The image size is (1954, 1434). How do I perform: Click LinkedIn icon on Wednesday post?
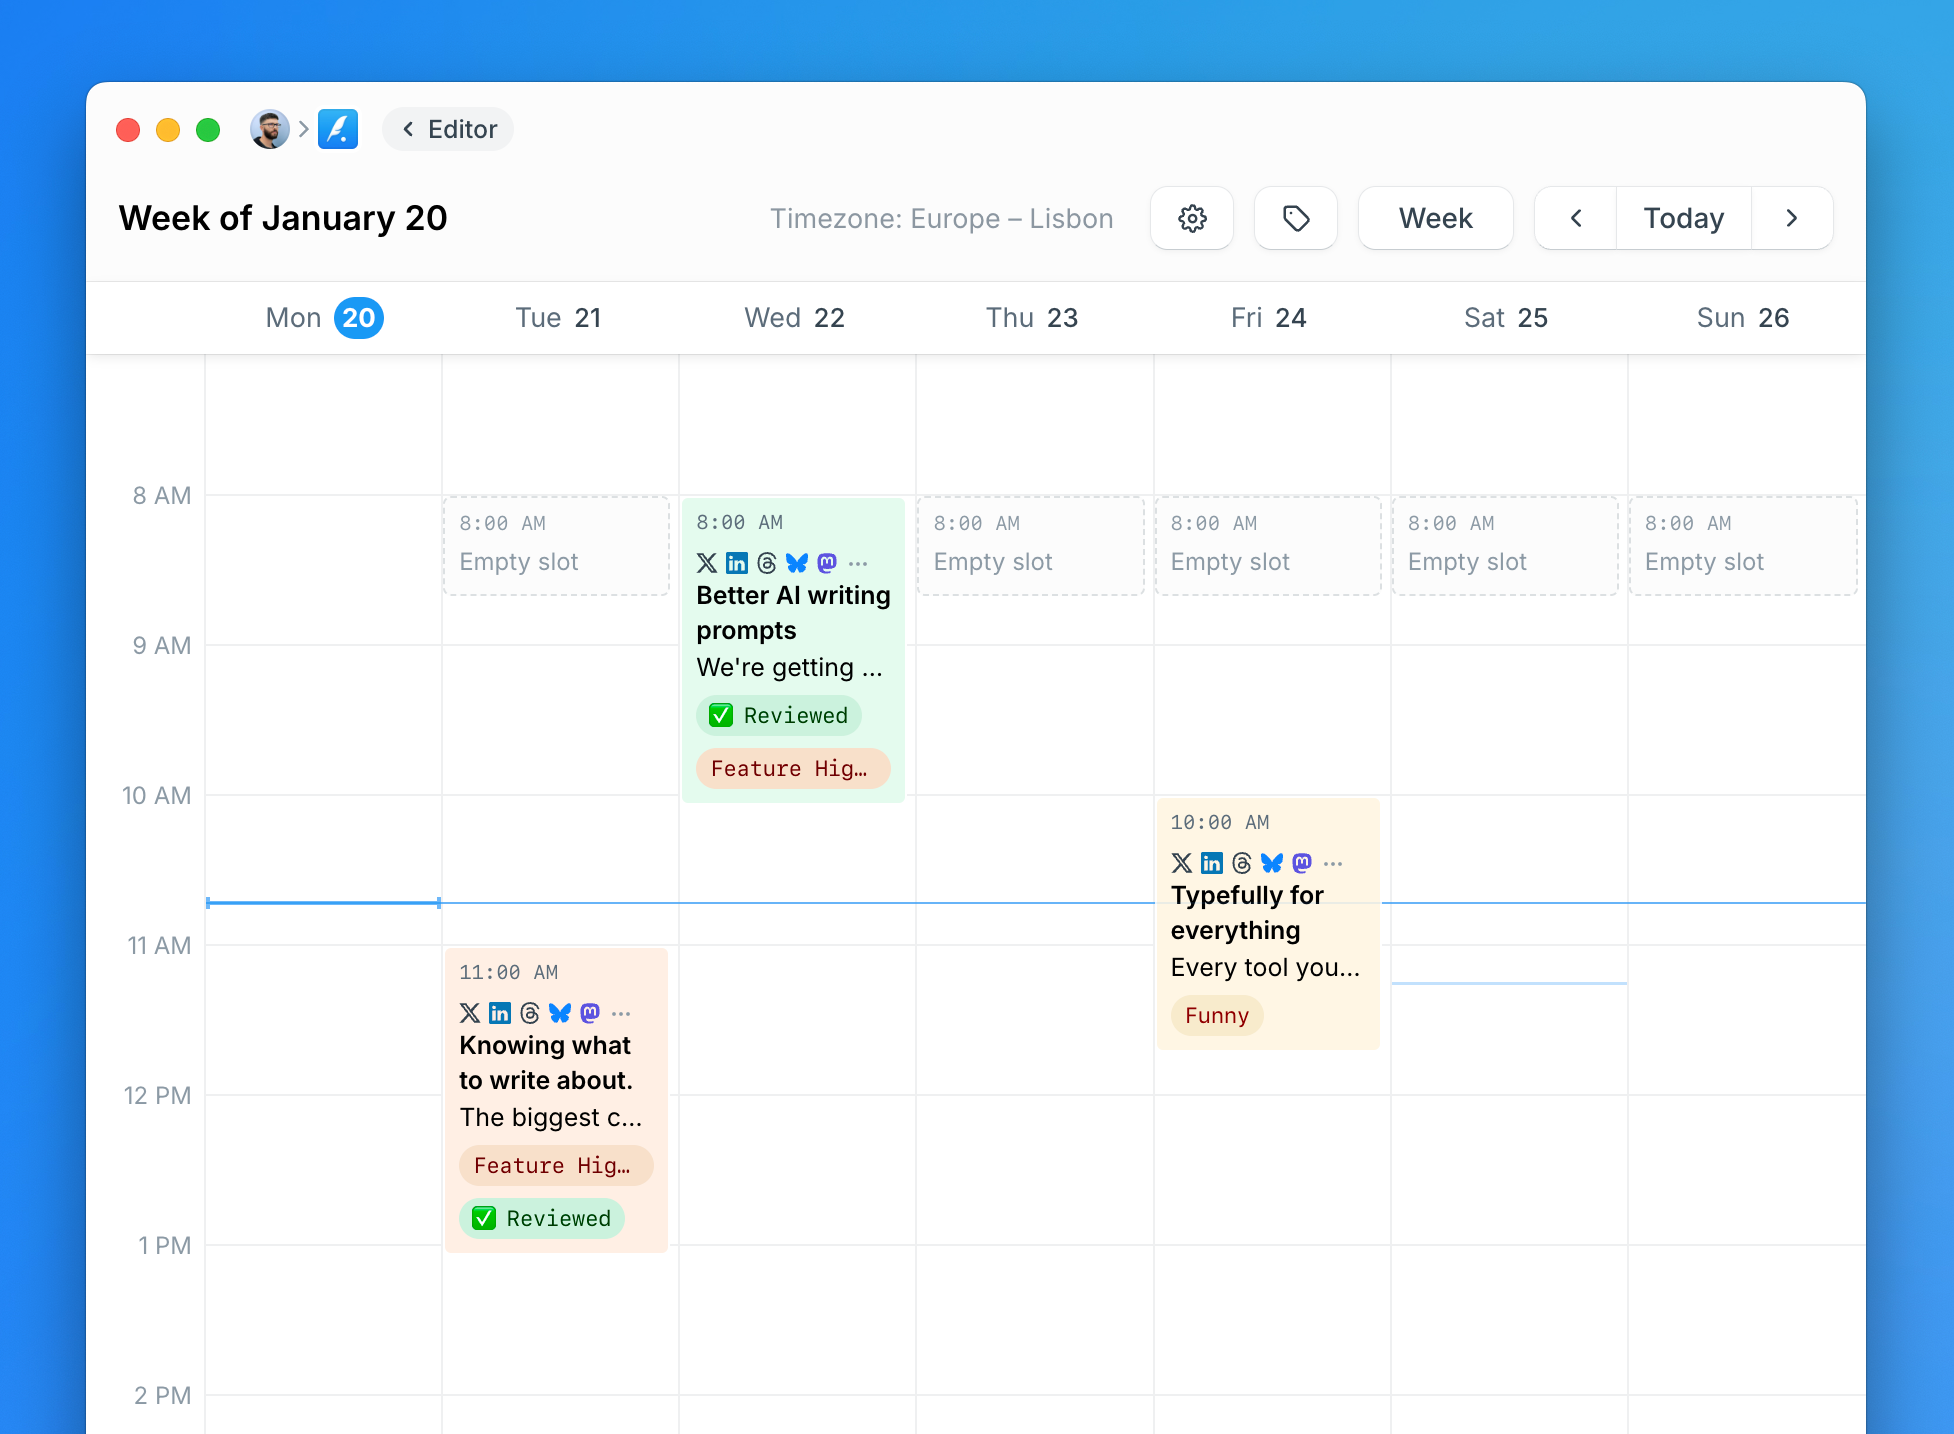tap(737, 563)
